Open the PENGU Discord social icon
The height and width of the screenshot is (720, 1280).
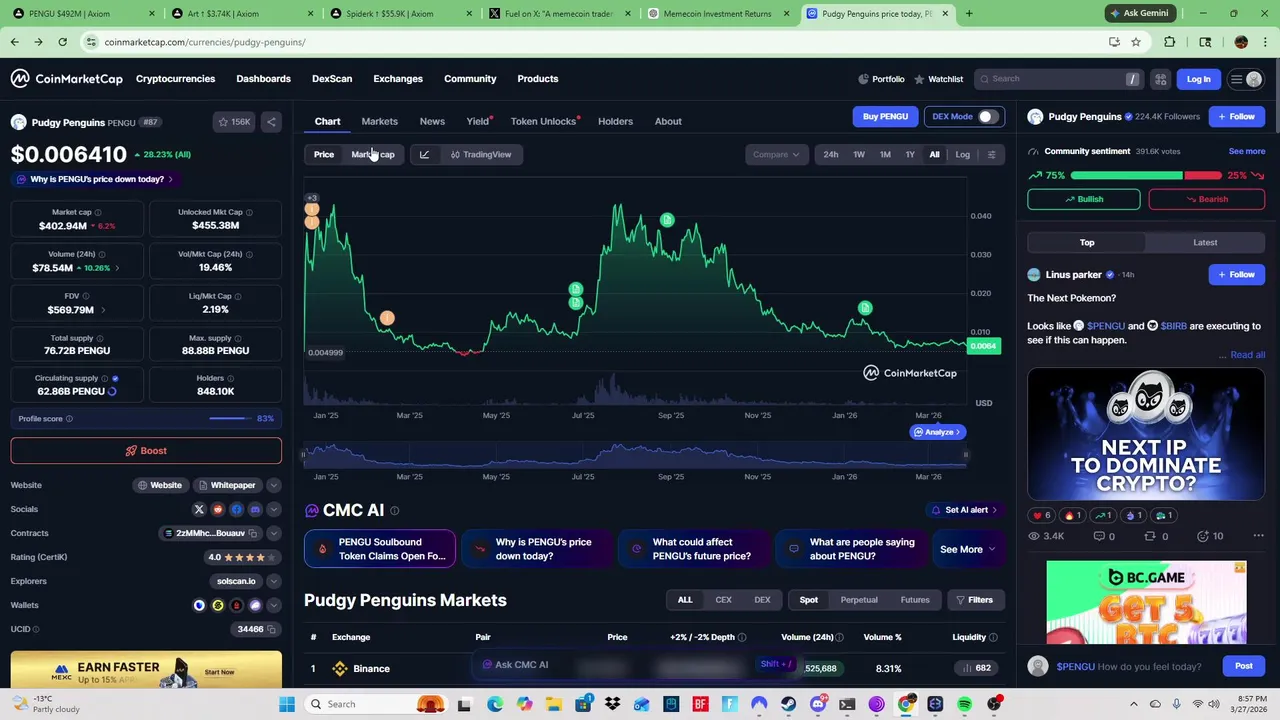(x=255, y=509)
